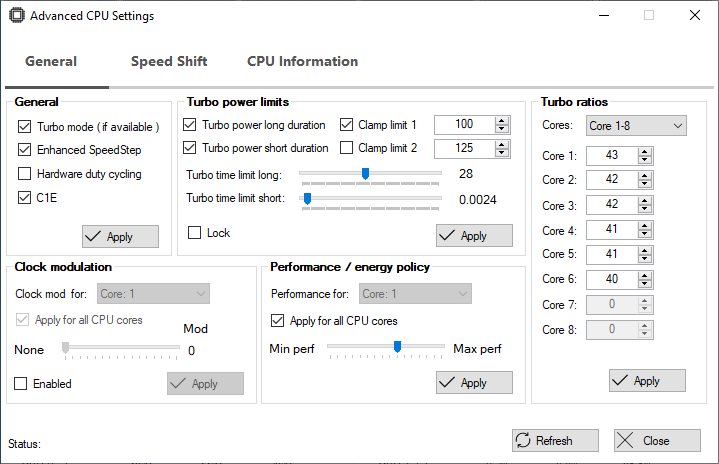Apply the Turbo ratios settings
This screenshot has width=719, height=464.
click(x=647, y=381)
